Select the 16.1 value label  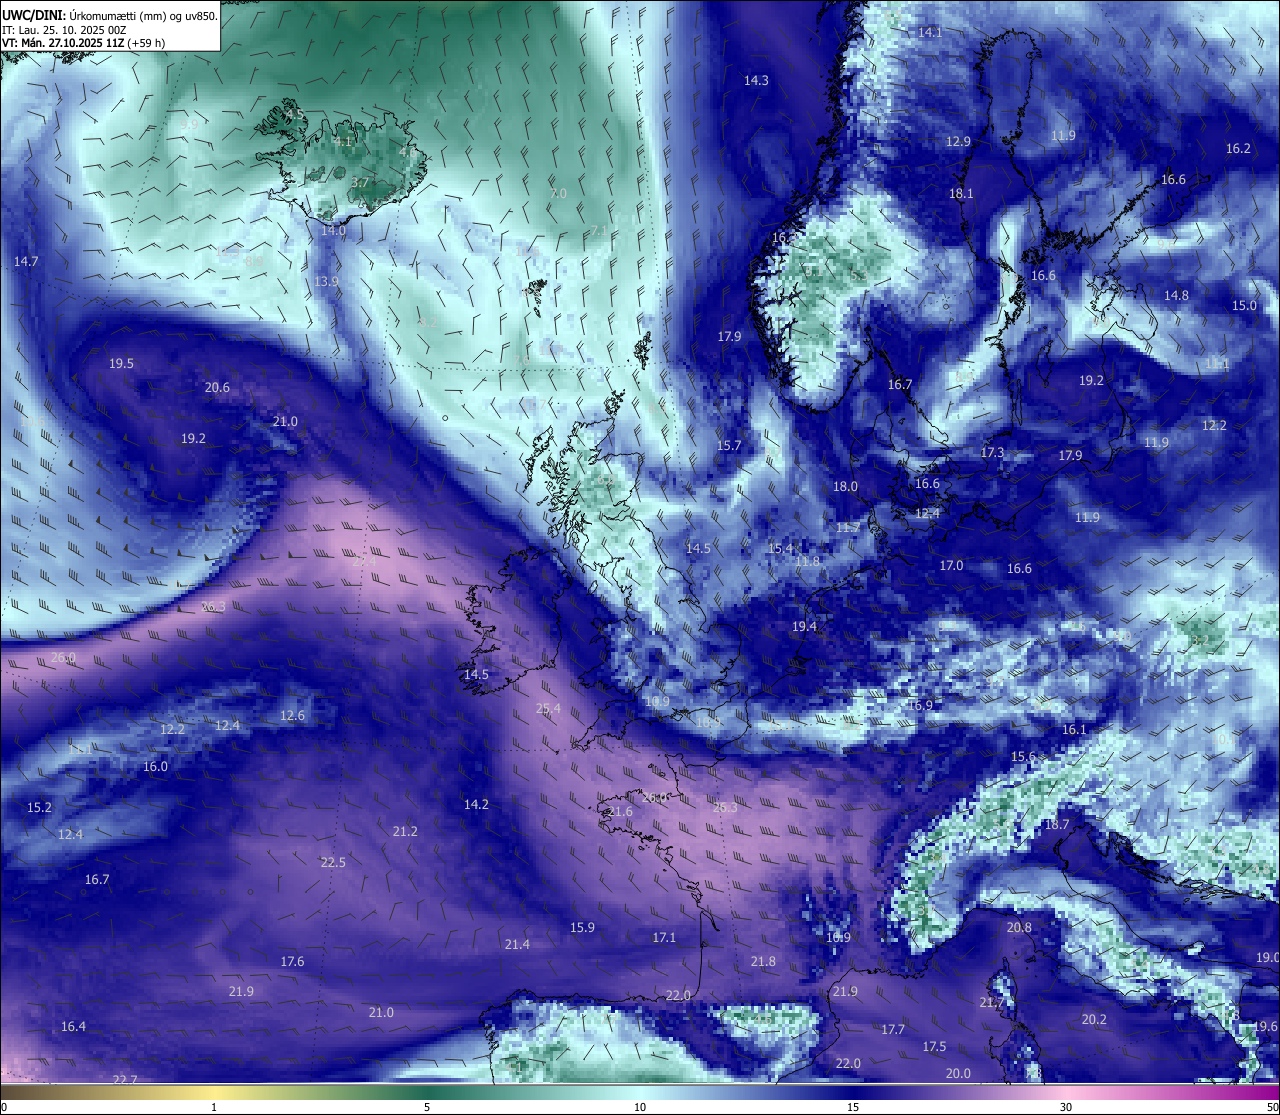(x=1074, y=730)
